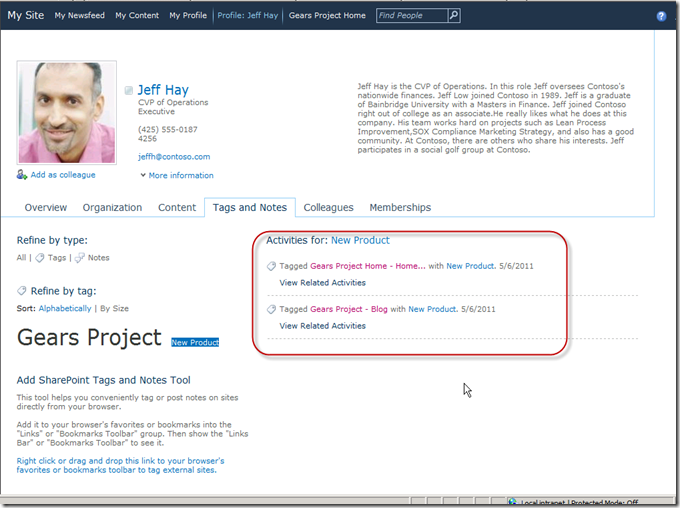Go to My Site in top navigation
Image resolution: width=680 pixels, height=508 pixels.
coord(26,15)
